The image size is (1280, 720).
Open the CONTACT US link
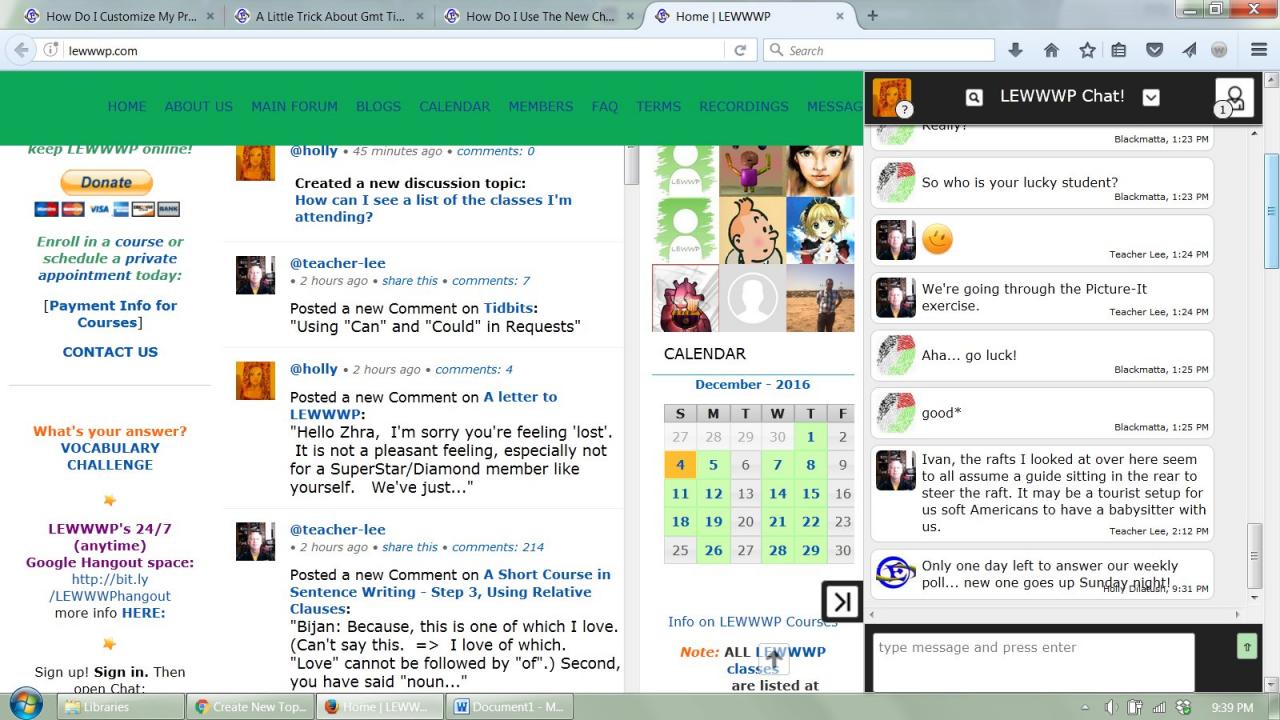click(110, 352)
